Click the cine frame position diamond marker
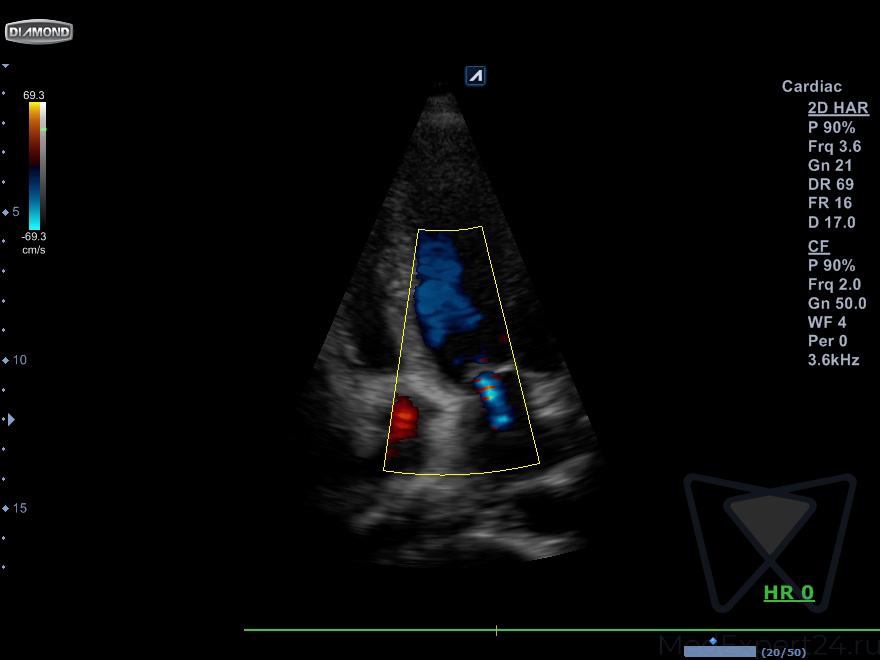880x660 pixels. tap(713, 641)
